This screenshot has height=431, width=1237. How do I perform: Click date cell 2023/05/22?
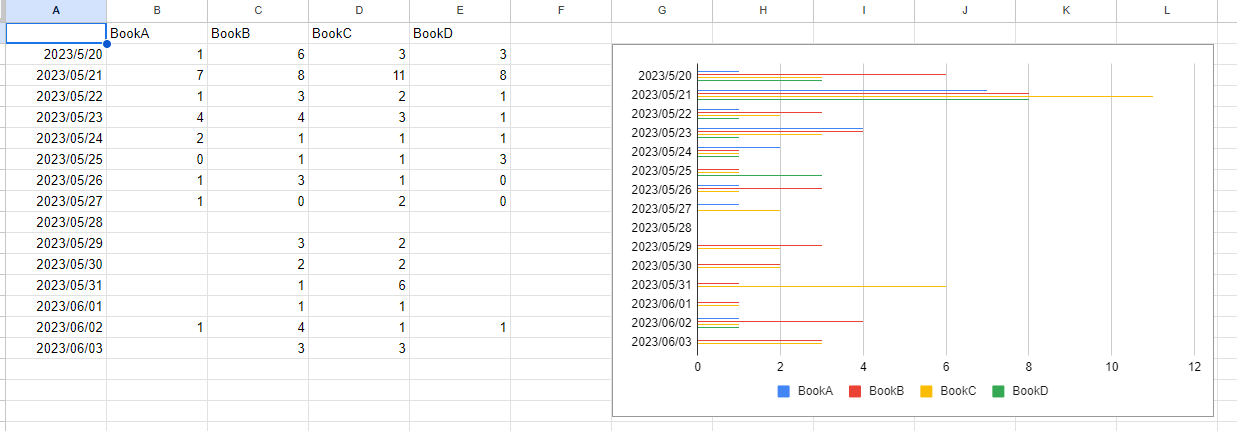56,96
